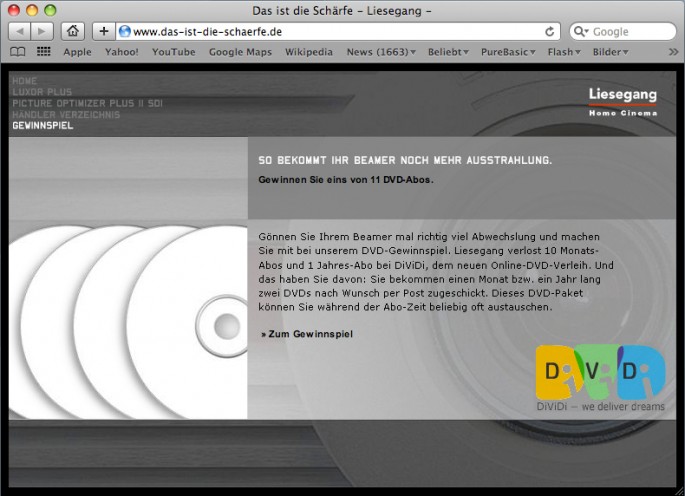The width and height of the screenshot is (685, 496).
Task: Open the Yahoo! bookmark
Action: click(x=121, y=52)
